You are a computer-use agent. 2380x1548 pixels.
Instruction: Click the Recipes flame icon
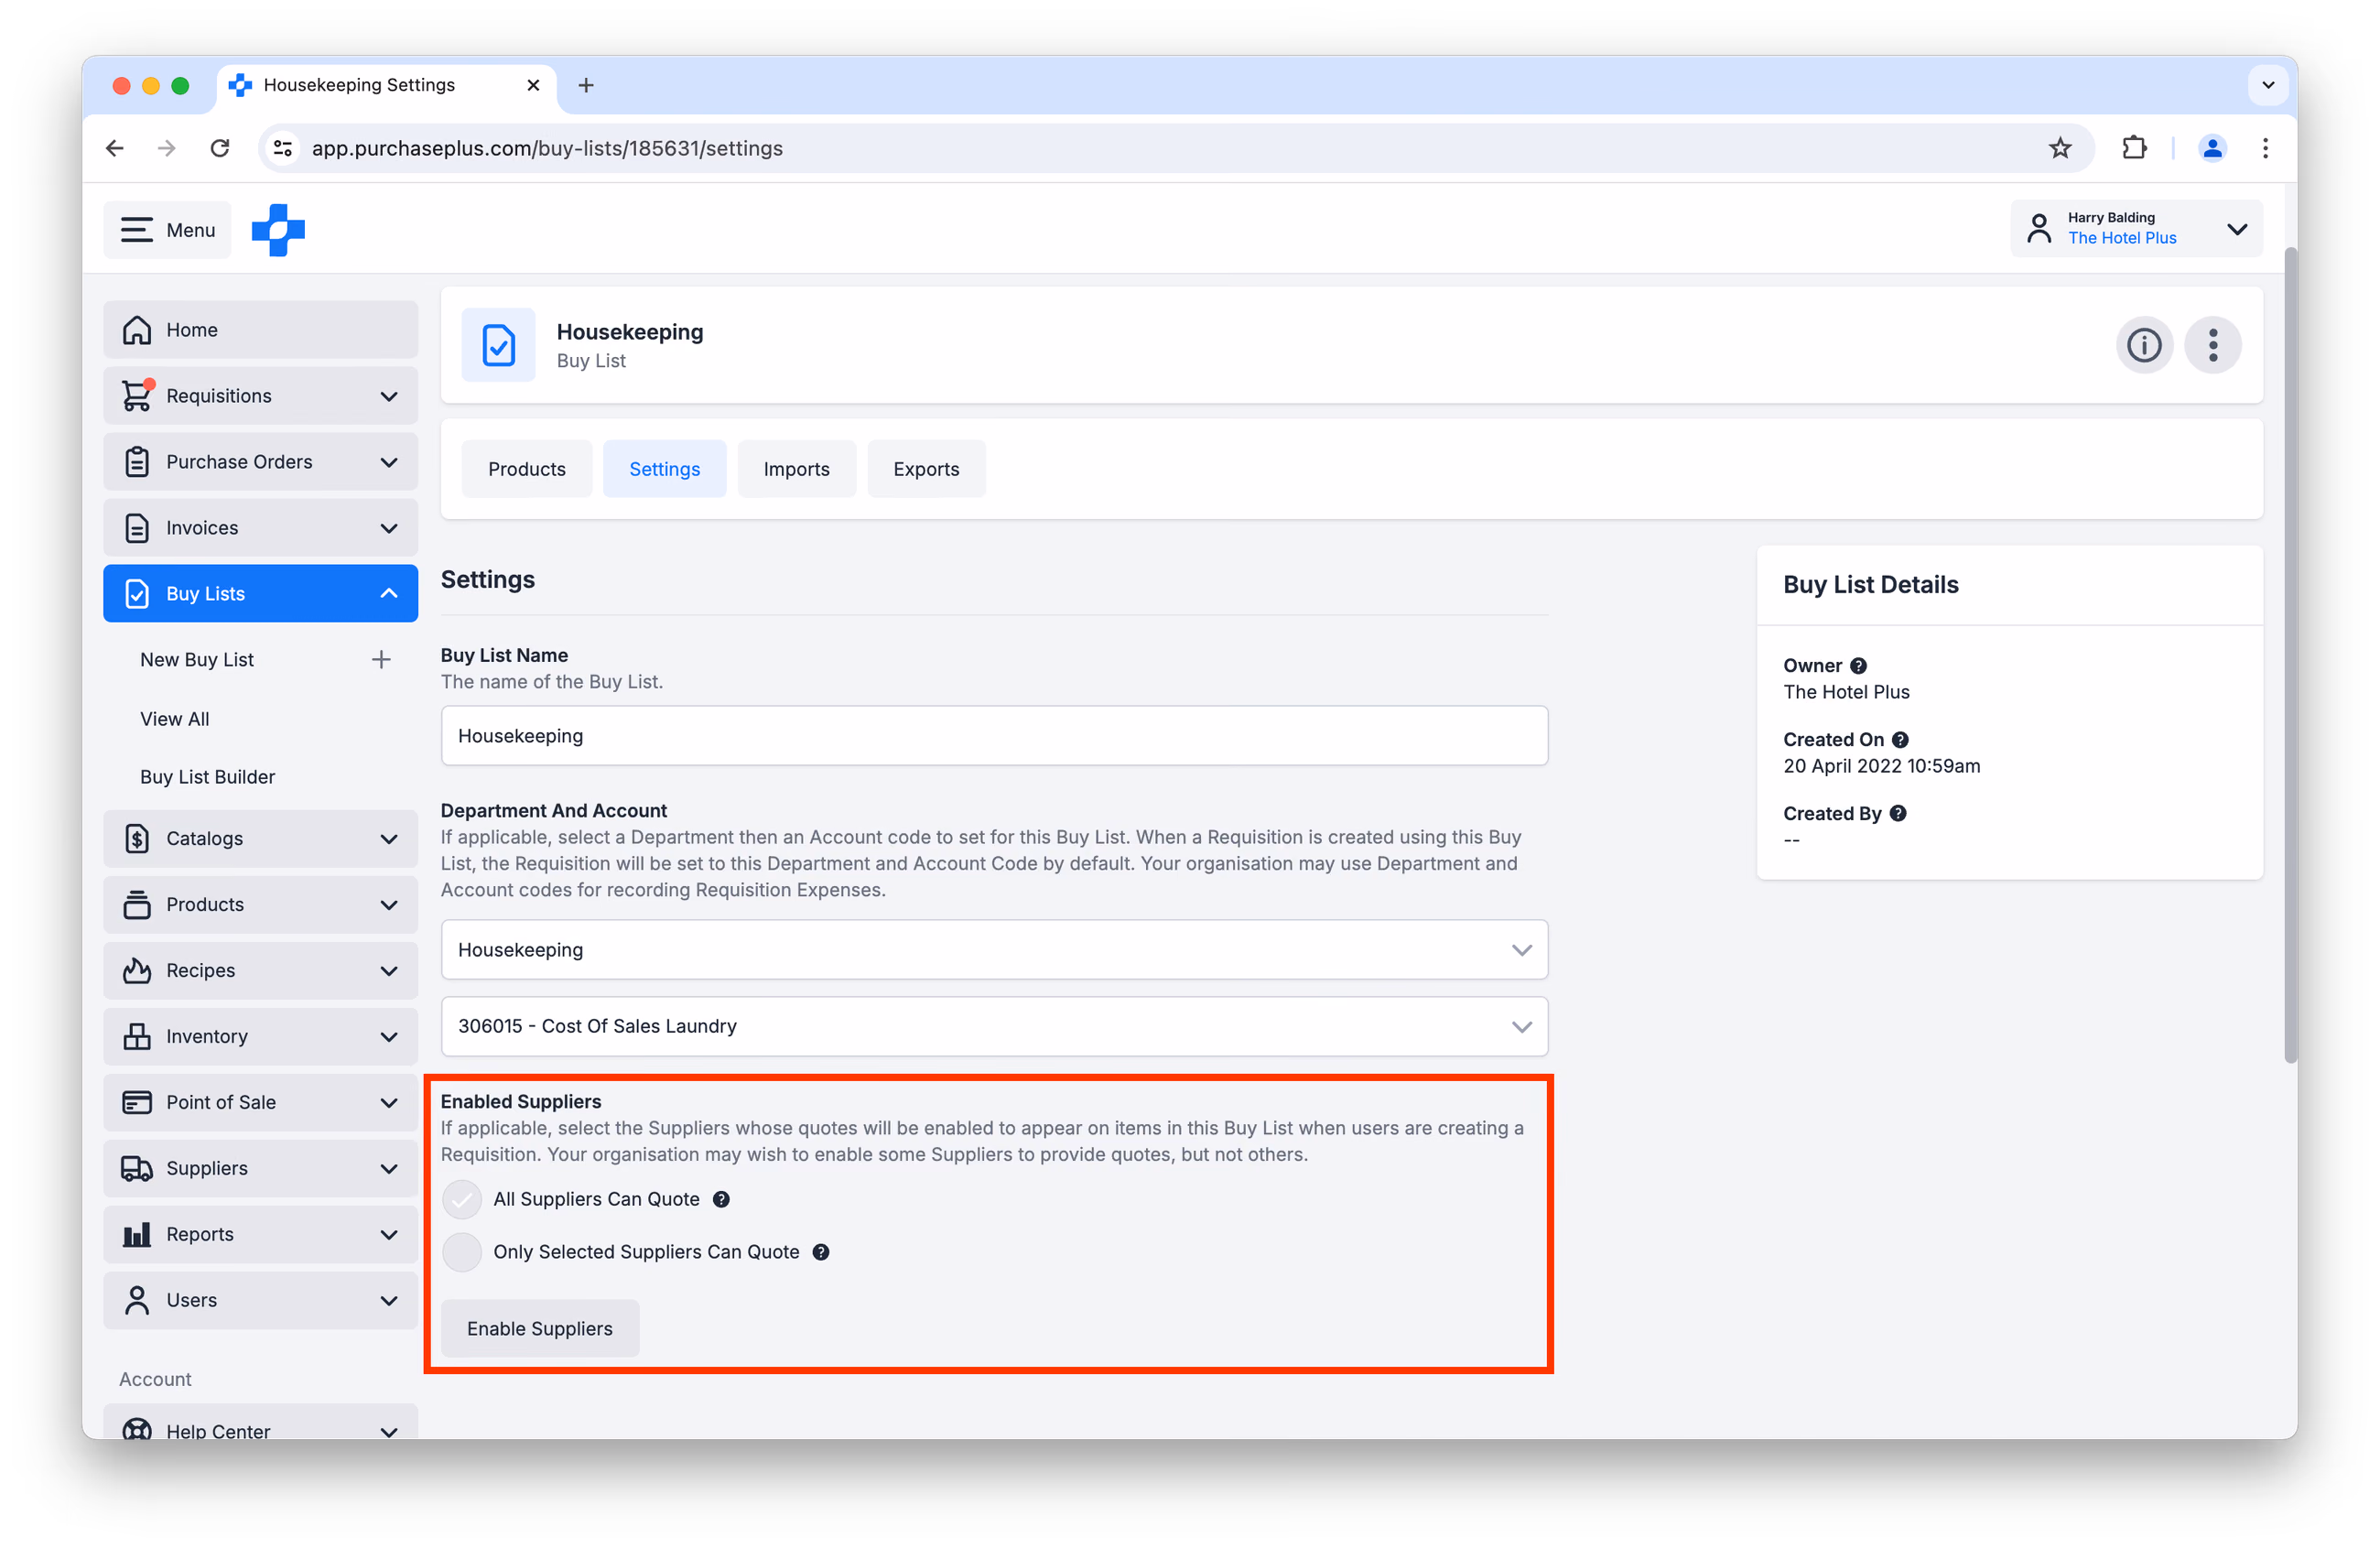coord(137,970)
